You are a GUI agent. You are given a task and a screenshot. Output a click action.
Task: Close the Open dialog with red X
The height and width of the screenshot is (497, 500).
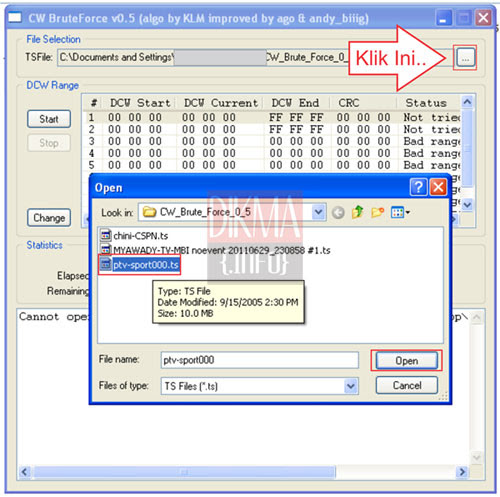coord(438,187)
